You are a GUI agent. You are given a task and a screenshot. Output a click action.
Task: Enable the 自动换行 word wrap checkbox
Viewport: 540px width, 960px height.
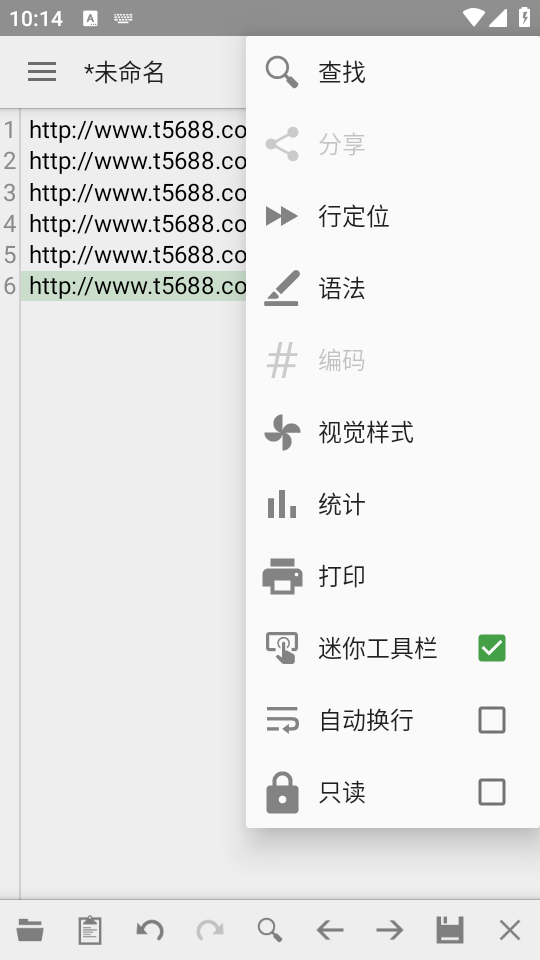(x=492, y=720)
